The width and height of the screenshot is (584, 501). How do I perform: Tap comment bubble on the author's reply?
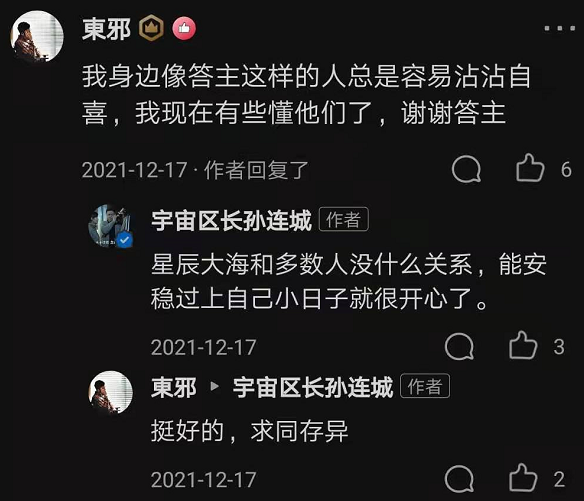[x=459, y=346]
